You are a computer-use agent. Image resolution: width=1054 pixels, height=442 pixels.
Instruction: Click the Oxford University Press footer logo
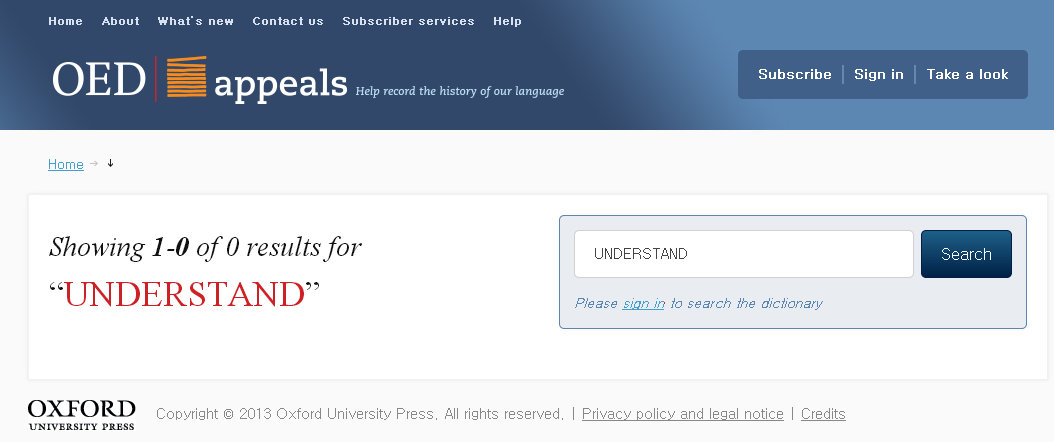(x=81, y=414)
